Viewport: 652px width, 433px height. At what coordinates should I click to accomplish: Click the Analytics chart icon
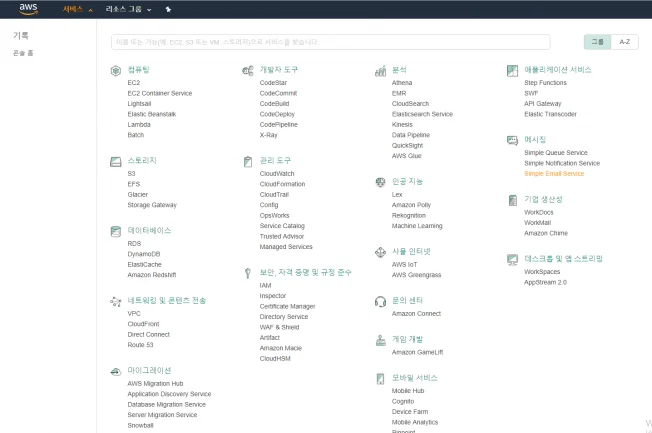coord(380,71)
